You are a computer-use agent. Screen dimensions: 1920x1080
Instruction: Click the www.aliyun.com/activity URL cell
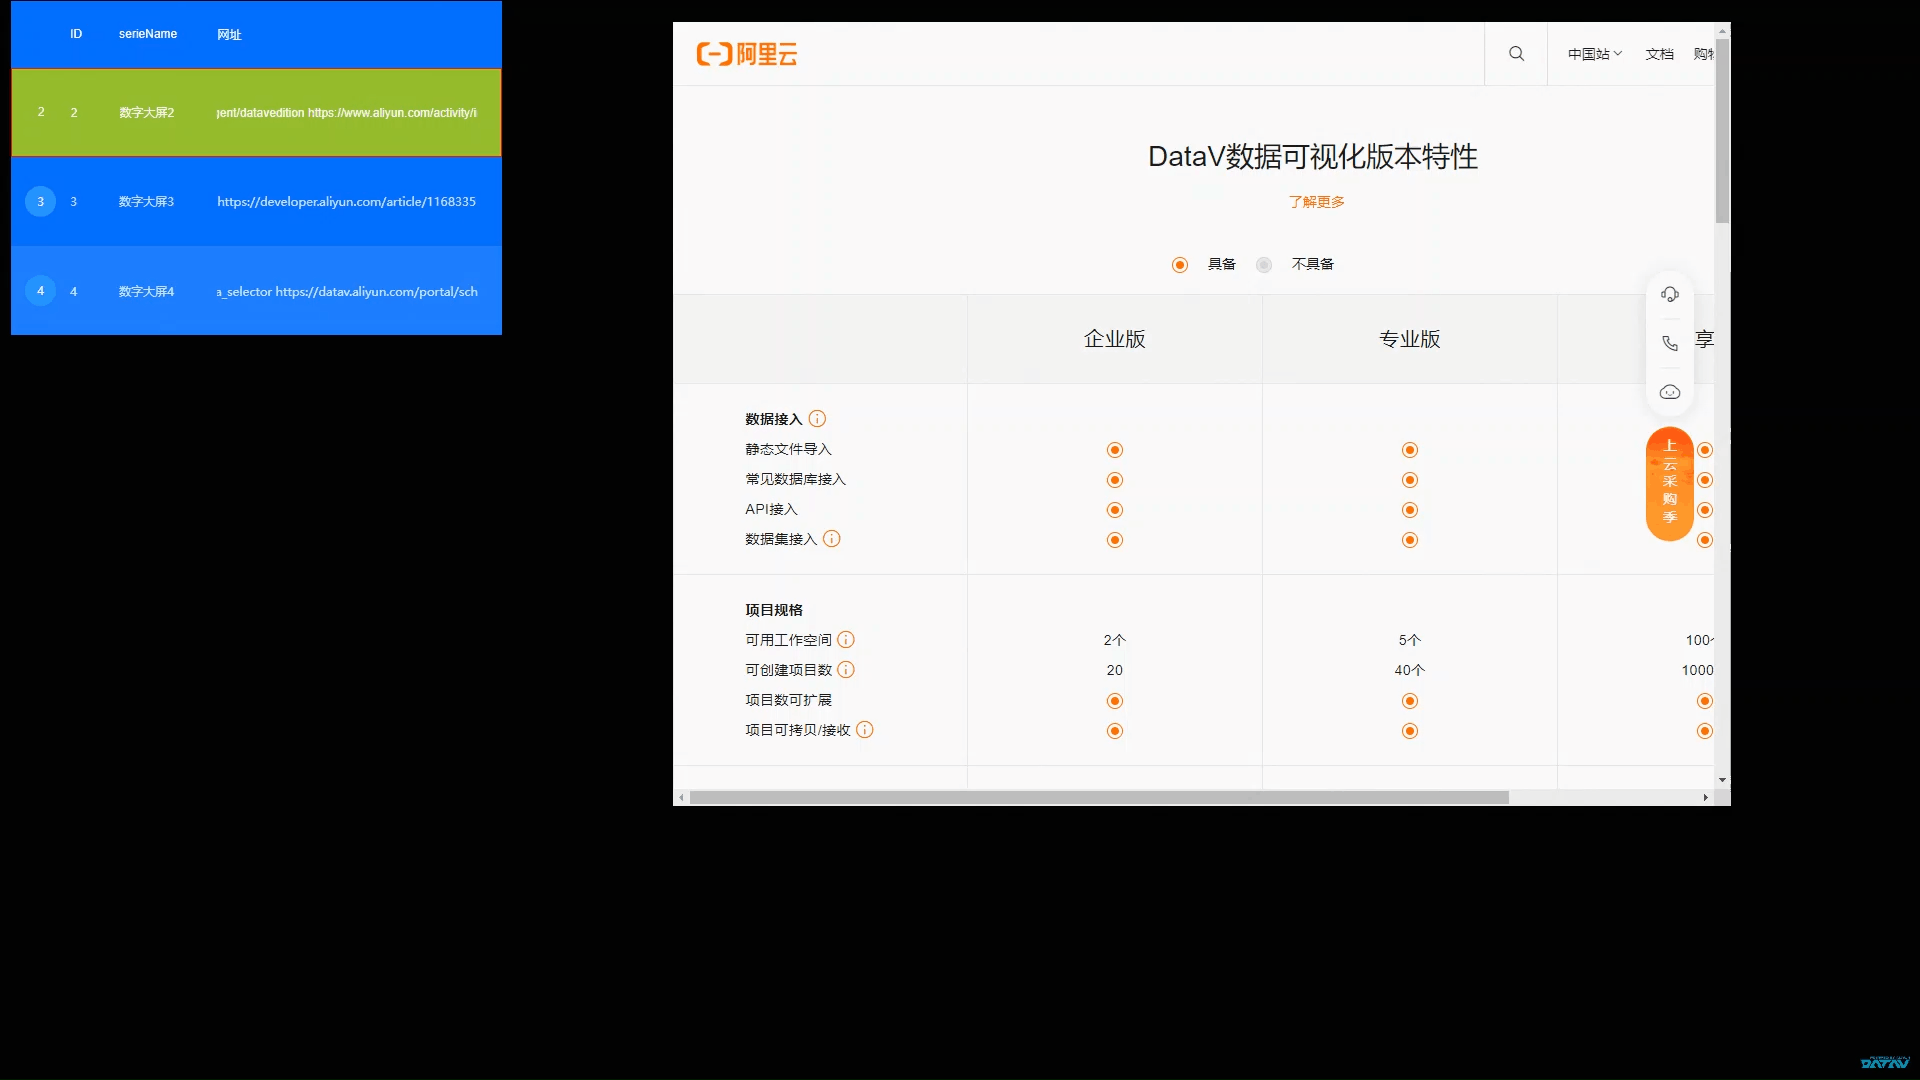(346, 113)
